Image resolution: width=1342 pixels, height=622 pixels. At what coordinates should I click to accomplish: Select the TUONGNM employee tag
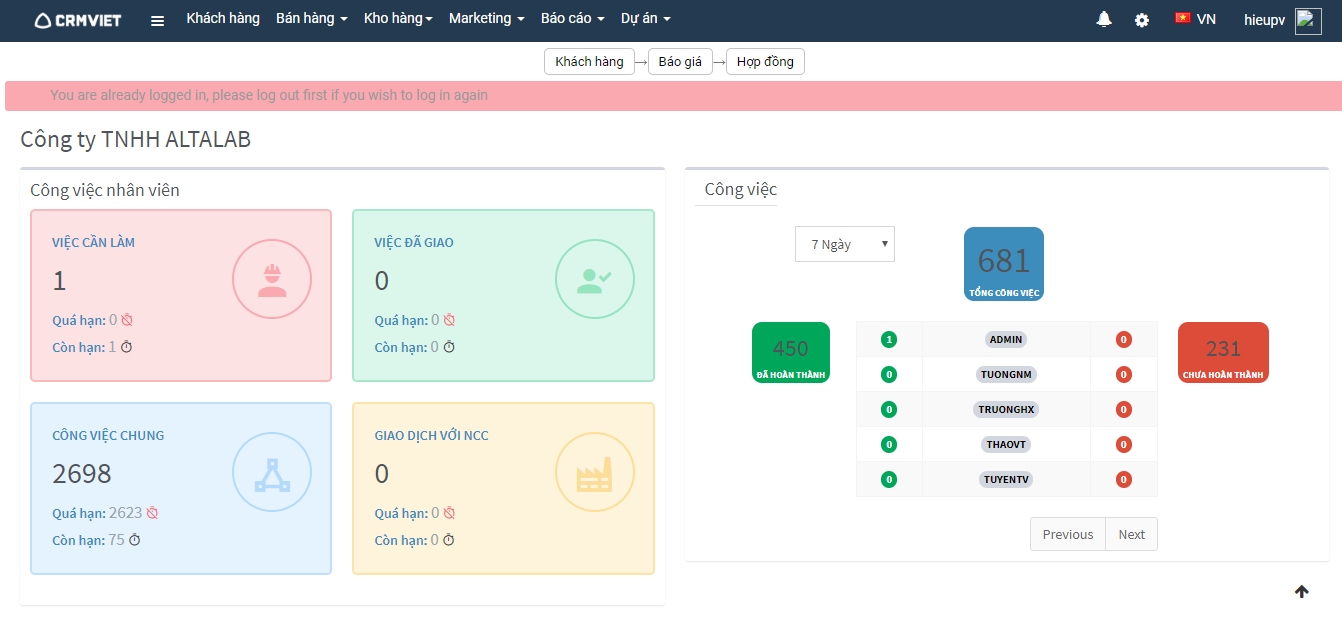click(1006, 374)
